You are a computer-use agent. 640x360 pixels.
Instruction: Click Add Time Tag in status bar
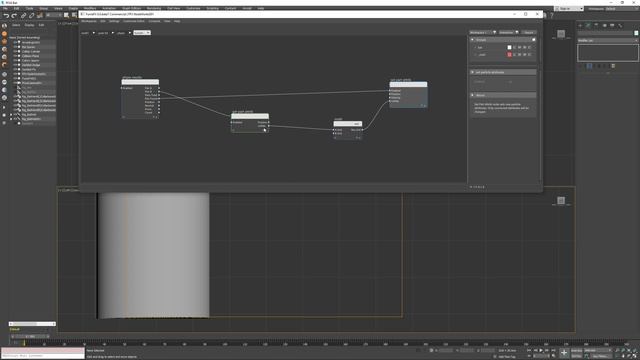(x=507, y=357)
